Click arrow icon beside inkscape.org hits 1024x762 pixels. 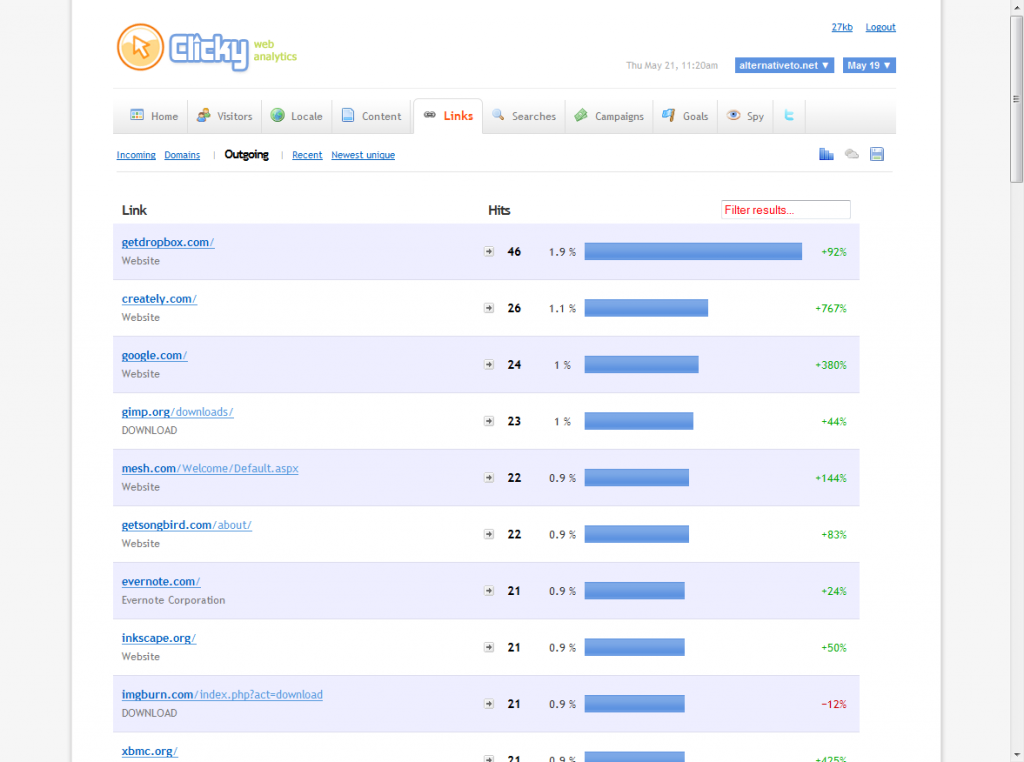tap(488, 647)
